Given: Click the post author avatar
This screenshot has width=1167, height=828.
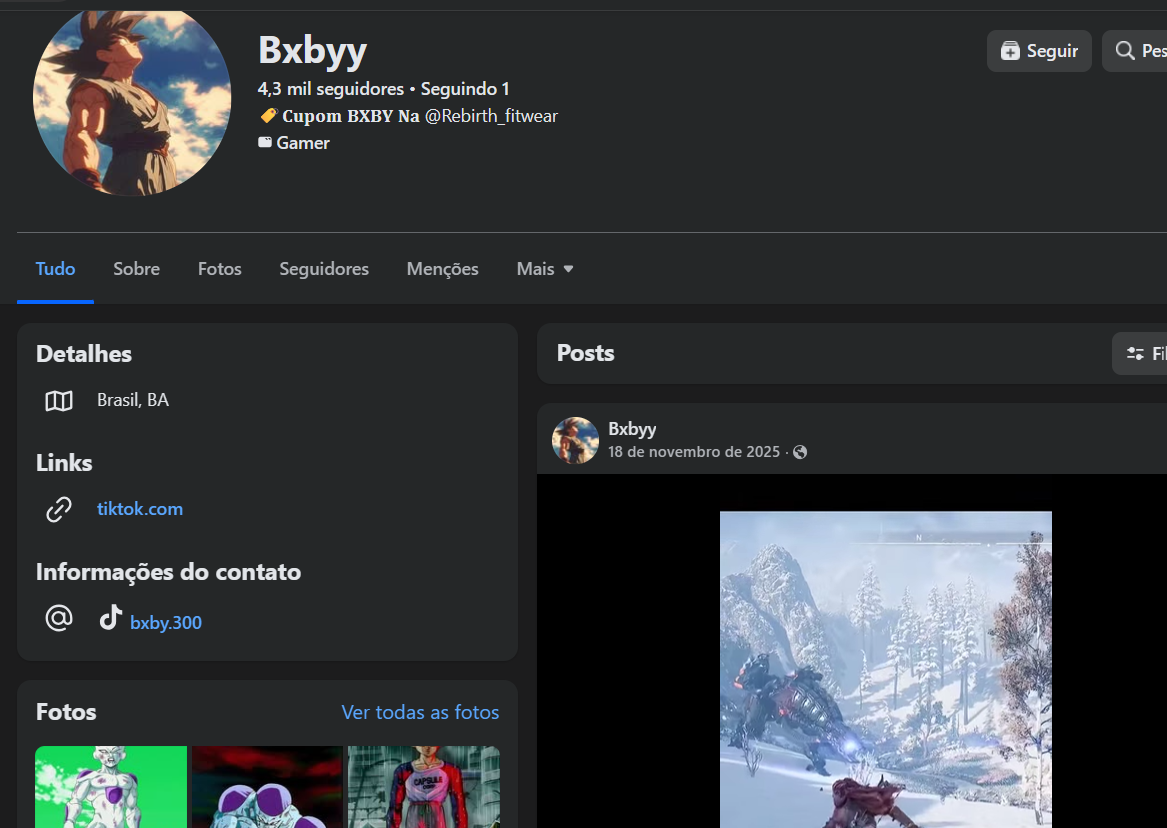Looking at the screenshot, I should 575,440.
